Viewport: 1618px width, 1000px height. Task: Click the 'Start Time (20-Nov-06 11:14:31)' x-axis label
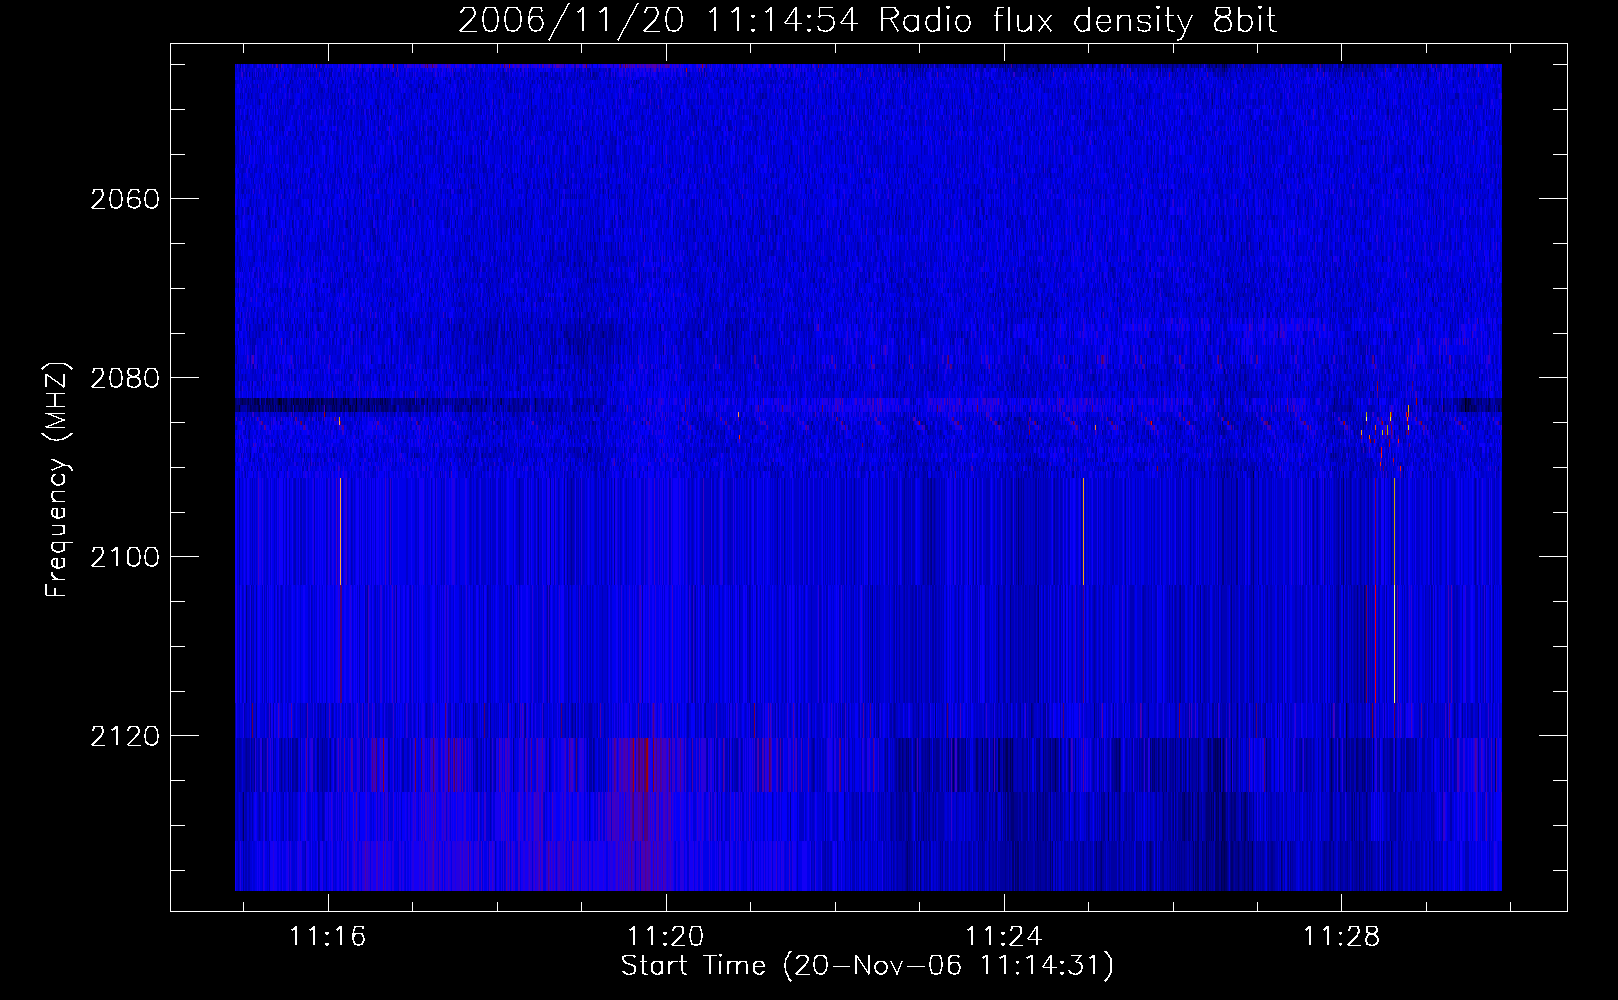pyautogui.click(x=867, y=966)
